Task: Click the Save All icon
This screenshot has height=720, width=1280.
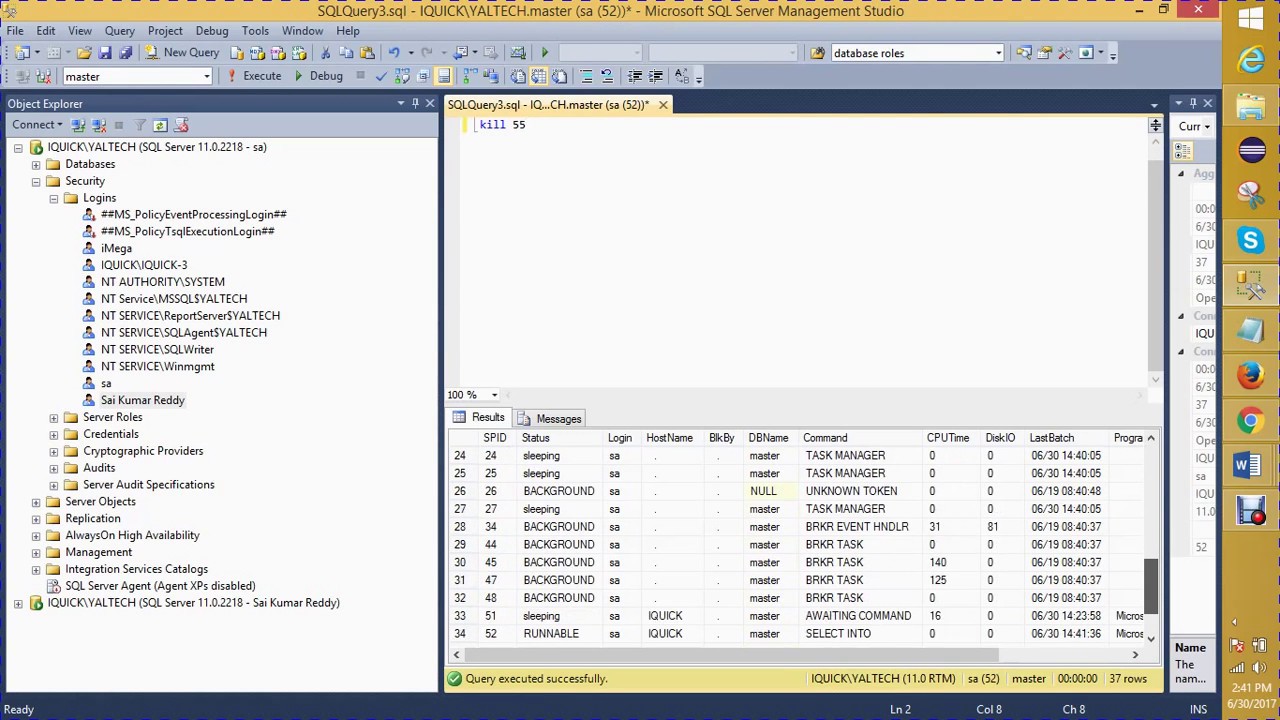Action: pyautogui.click(x=125, y=53)
